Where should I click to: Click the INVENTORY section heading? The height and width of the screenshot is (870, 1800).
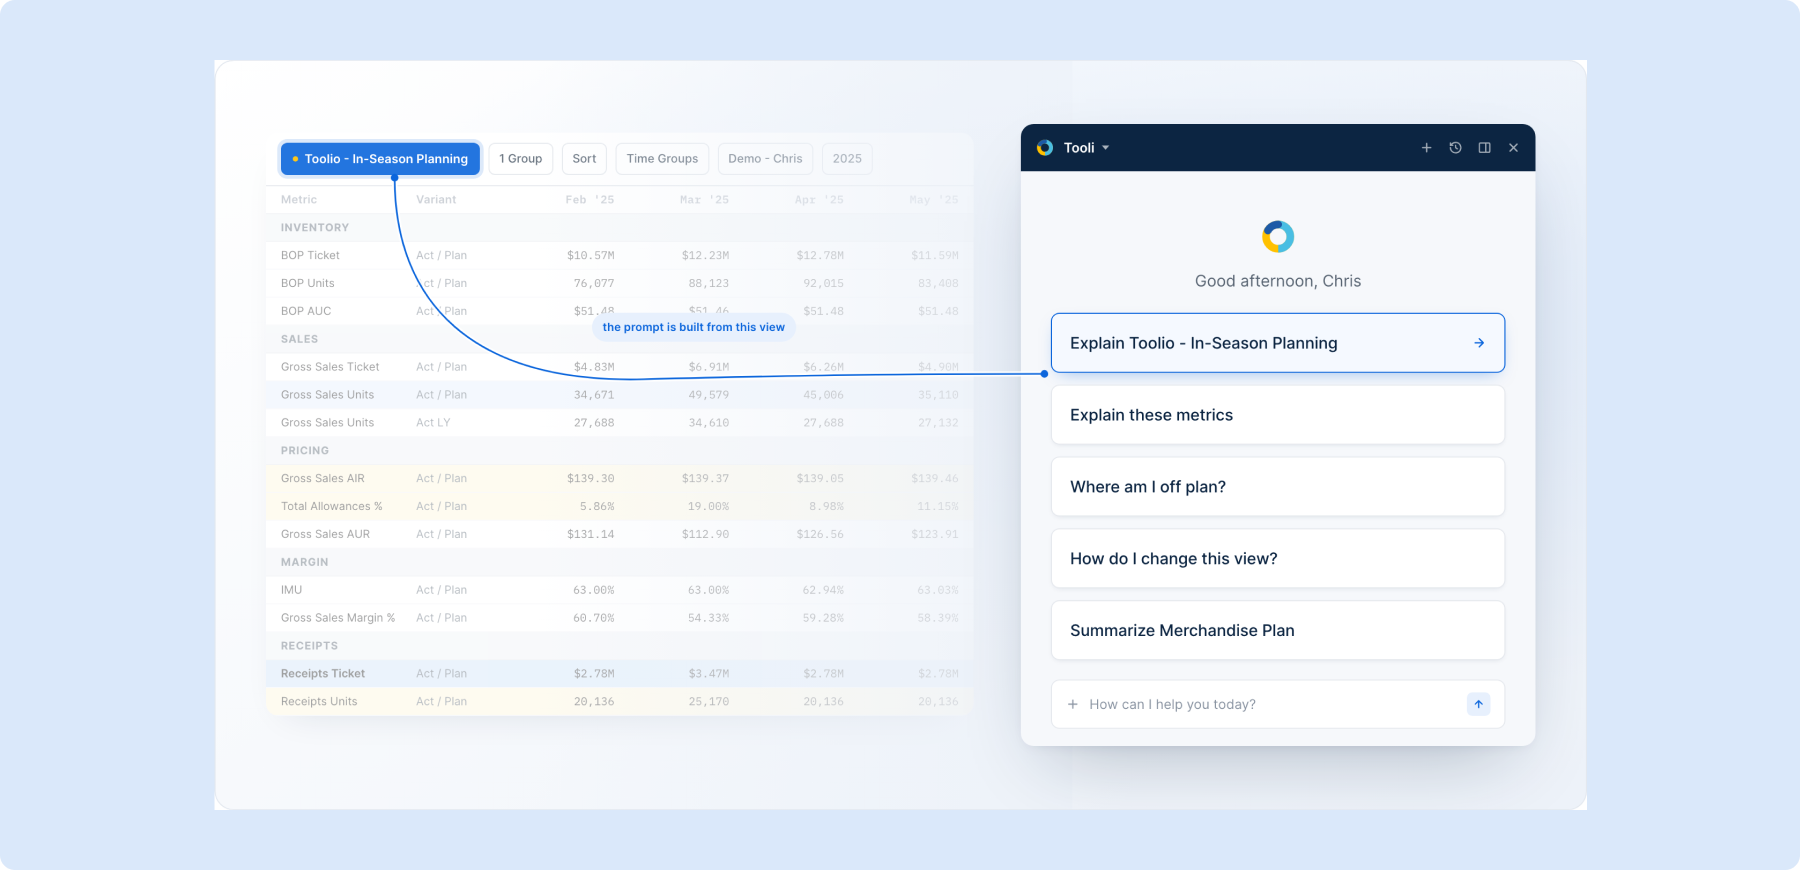[315, 228]
